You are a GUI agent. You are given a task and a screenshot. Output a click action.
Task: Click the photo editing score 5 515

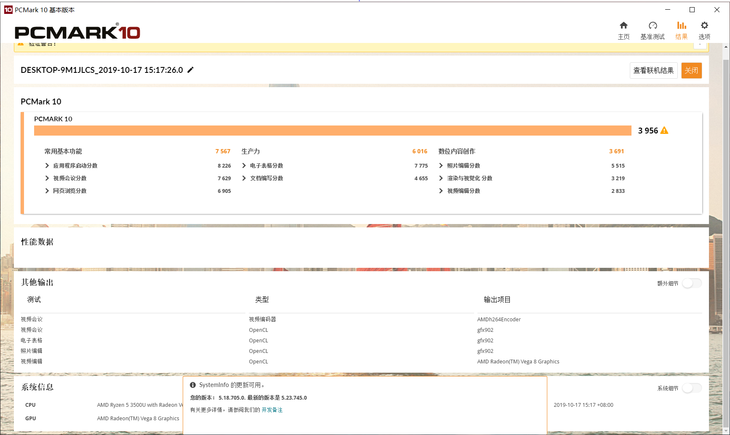pos(618,166)
